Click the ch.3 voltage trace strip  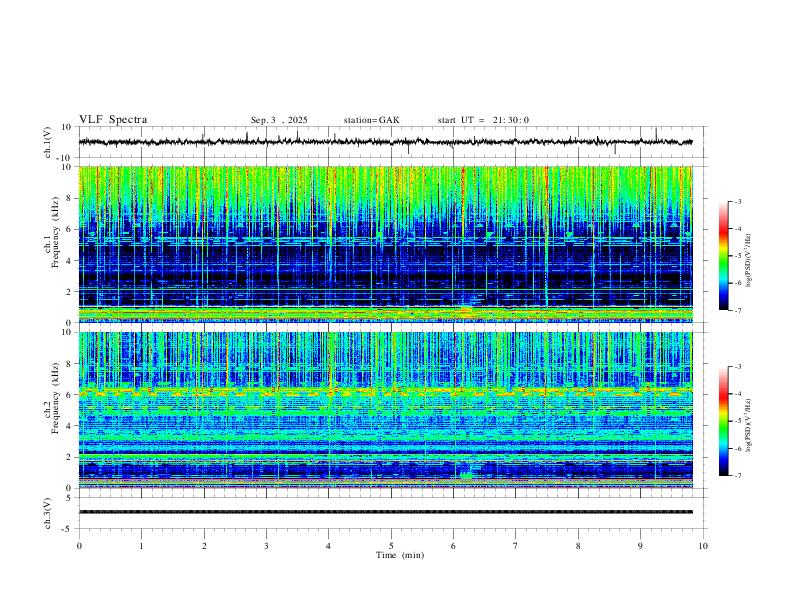pos(386,512)
